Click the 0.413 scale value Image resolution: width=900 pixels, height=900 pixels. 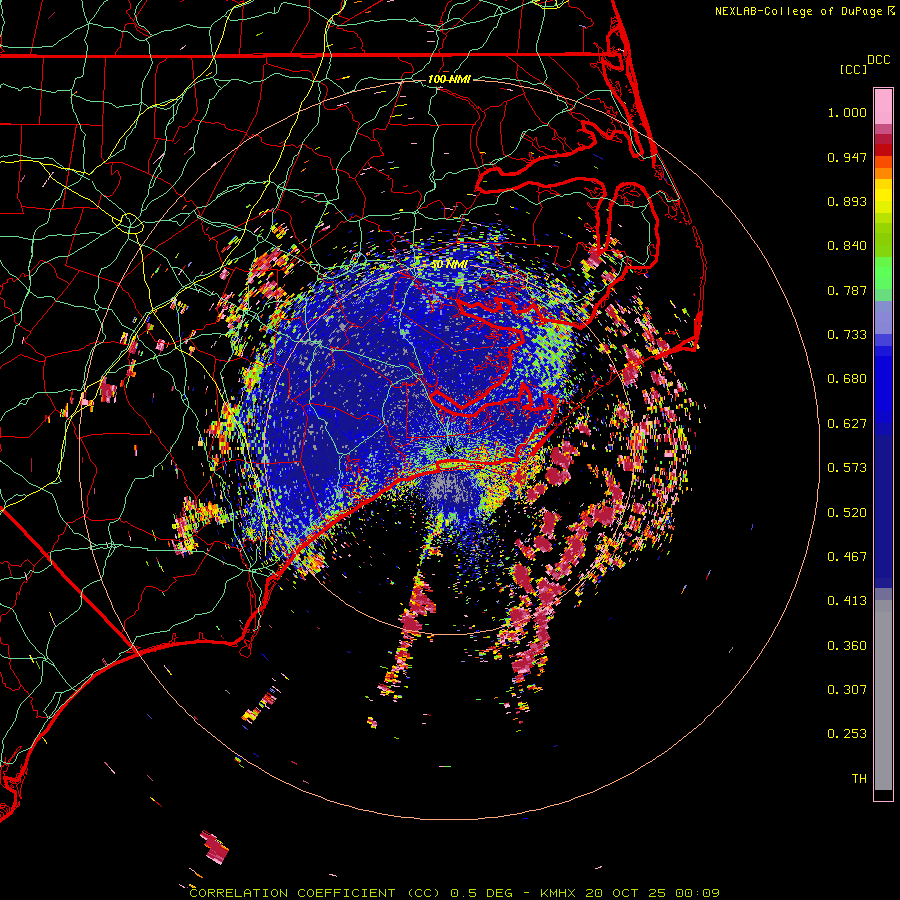(847, 601)
